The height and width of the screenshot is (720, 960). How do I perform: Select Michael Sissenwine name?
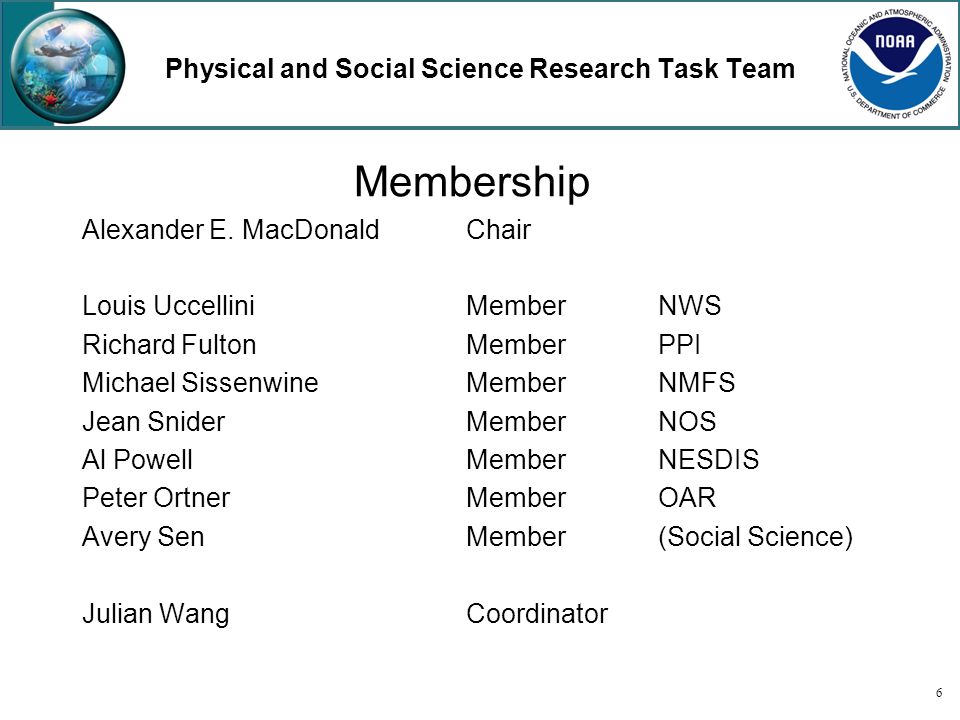200,383
